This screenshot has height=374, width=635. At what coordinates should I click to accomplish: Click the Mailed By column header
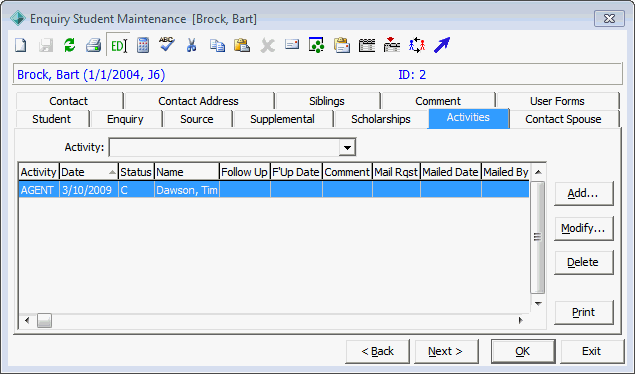(505, 172)
